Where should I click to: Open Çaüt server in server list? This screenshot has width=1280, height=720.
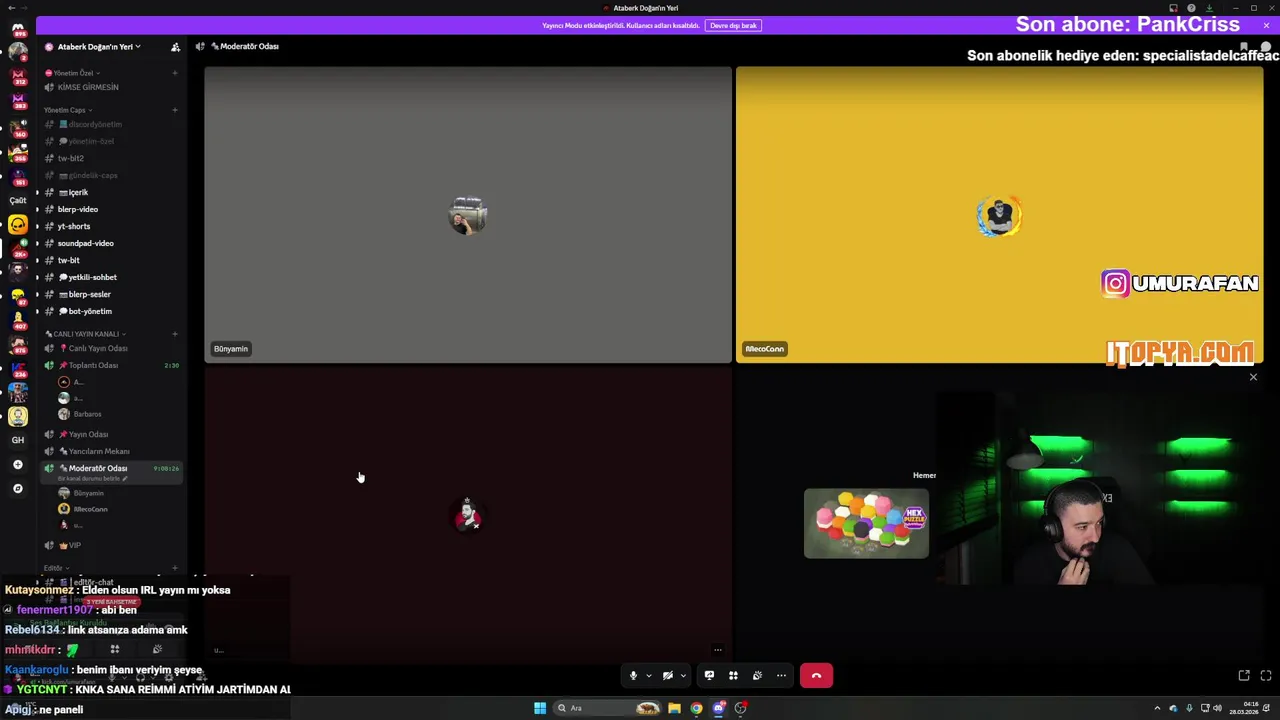(x=18, y=200)
